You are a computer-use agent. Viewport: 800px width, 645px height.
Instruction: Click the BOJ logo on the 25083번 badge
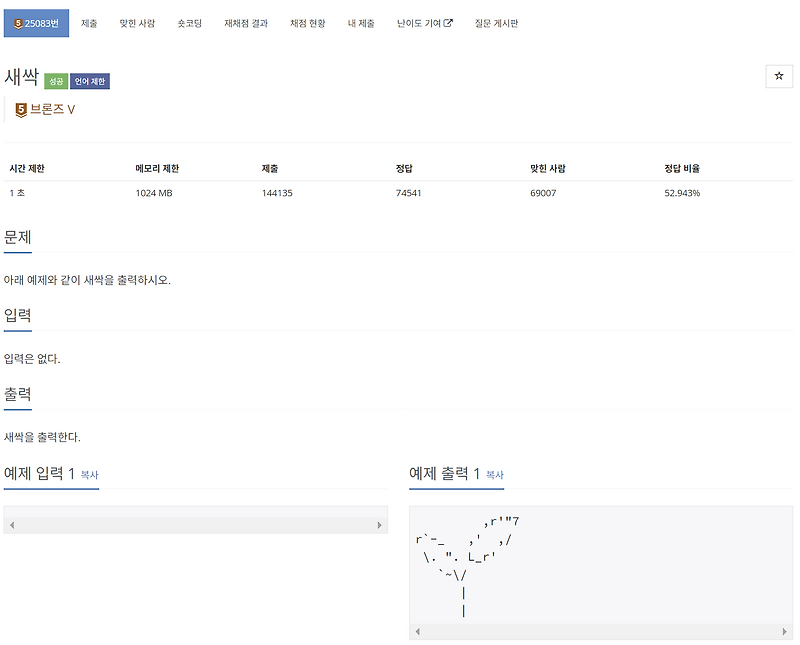click(17, 22)
